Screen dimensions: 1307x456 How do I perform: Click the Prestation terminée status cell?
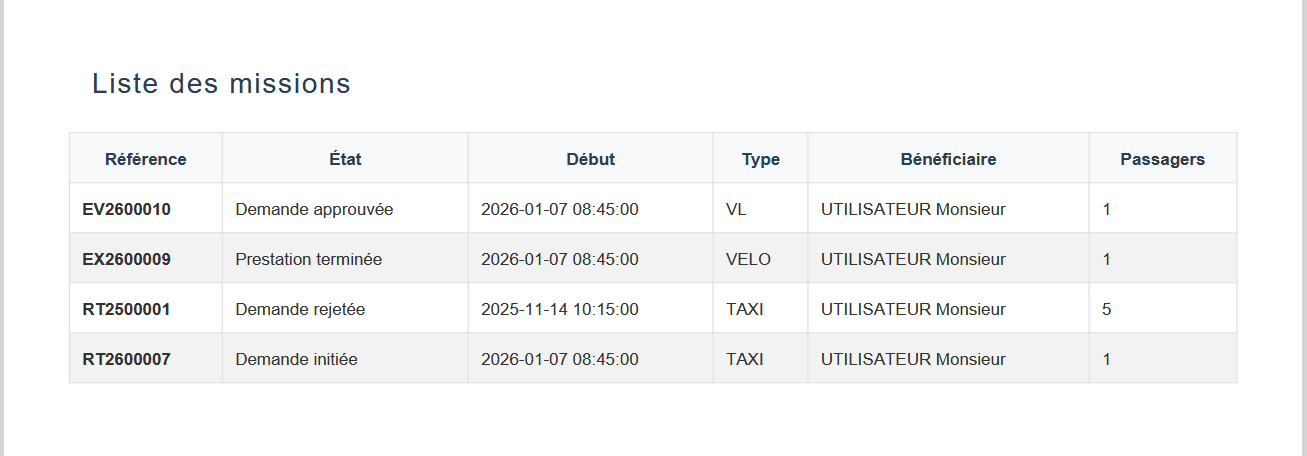pos(308,260)
